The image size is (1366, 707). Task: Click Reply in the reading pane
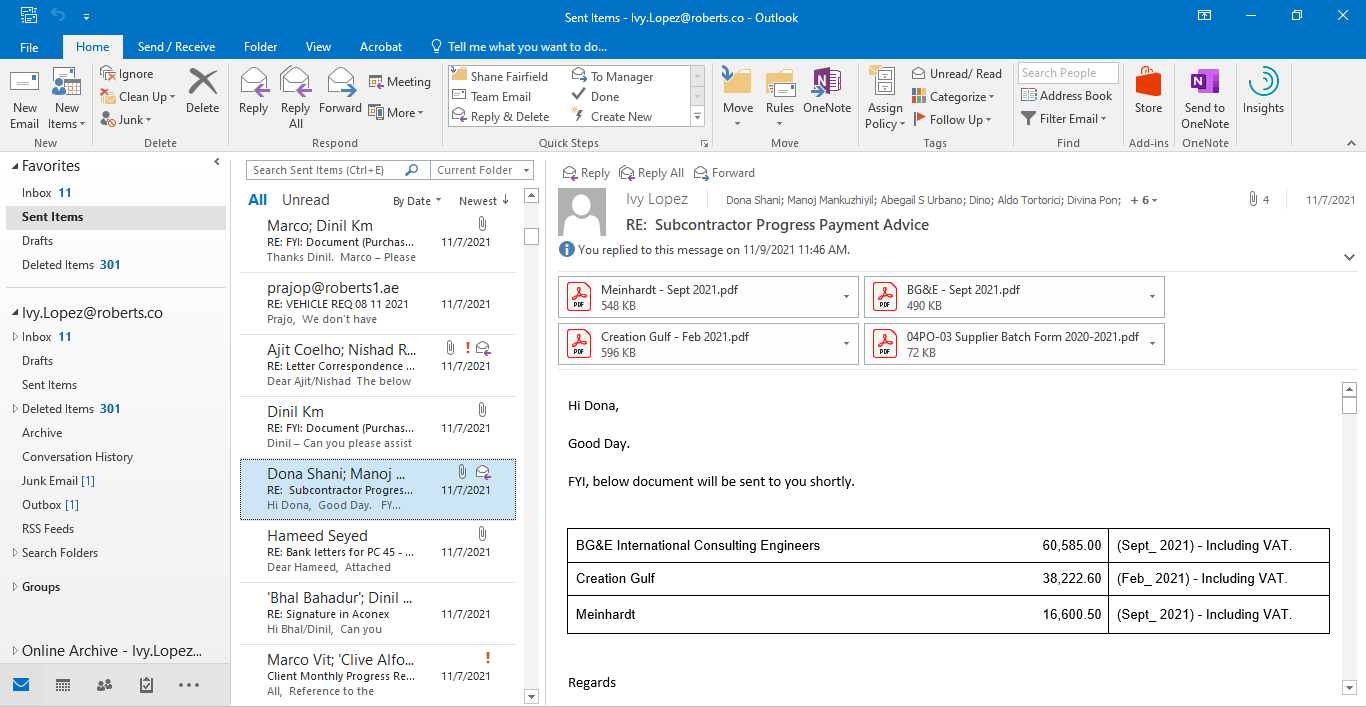(x=586, y=173)
